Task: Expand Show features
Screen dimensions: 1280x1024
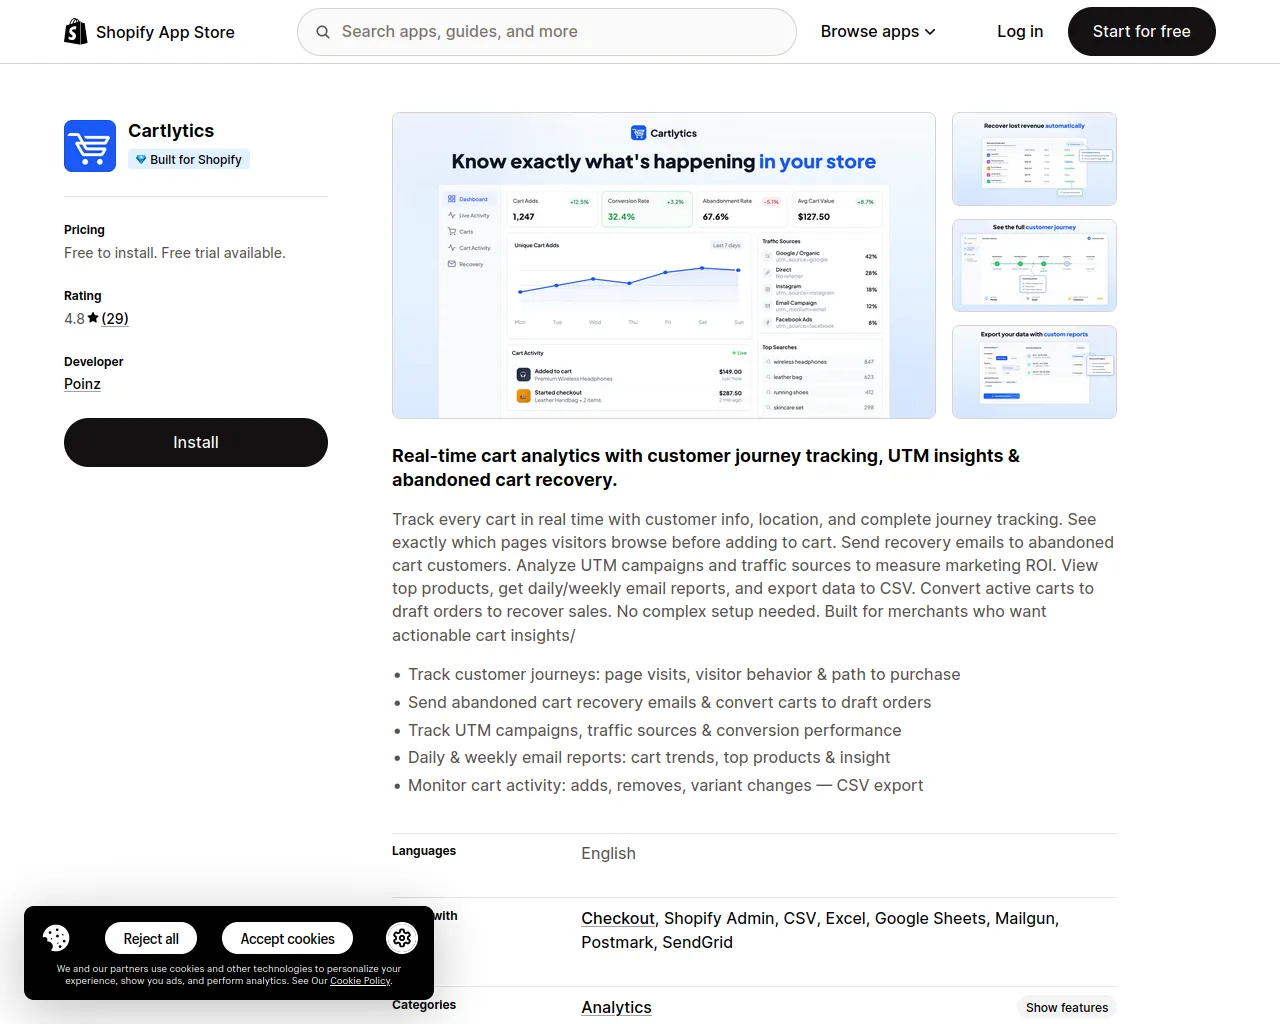Action: click(x=1066, y=1007)
